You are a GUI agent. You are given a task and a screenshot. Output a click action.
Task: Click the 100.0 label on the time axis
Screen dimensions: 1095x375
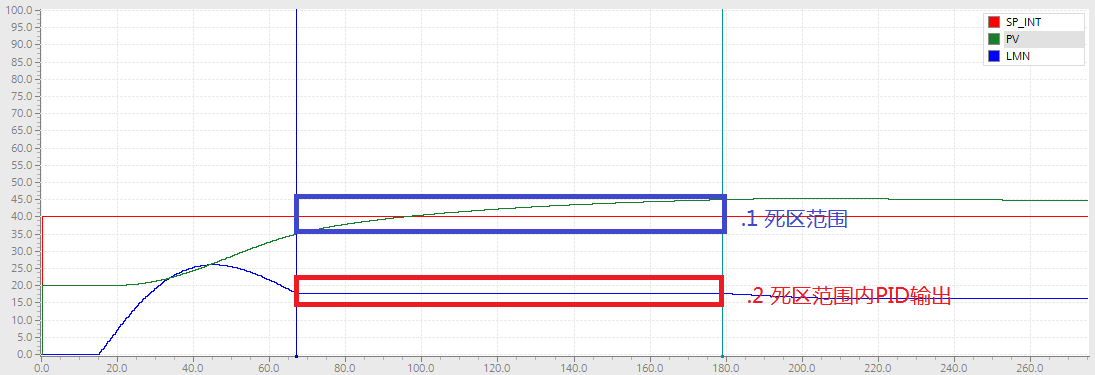click(x=421, y=366)
